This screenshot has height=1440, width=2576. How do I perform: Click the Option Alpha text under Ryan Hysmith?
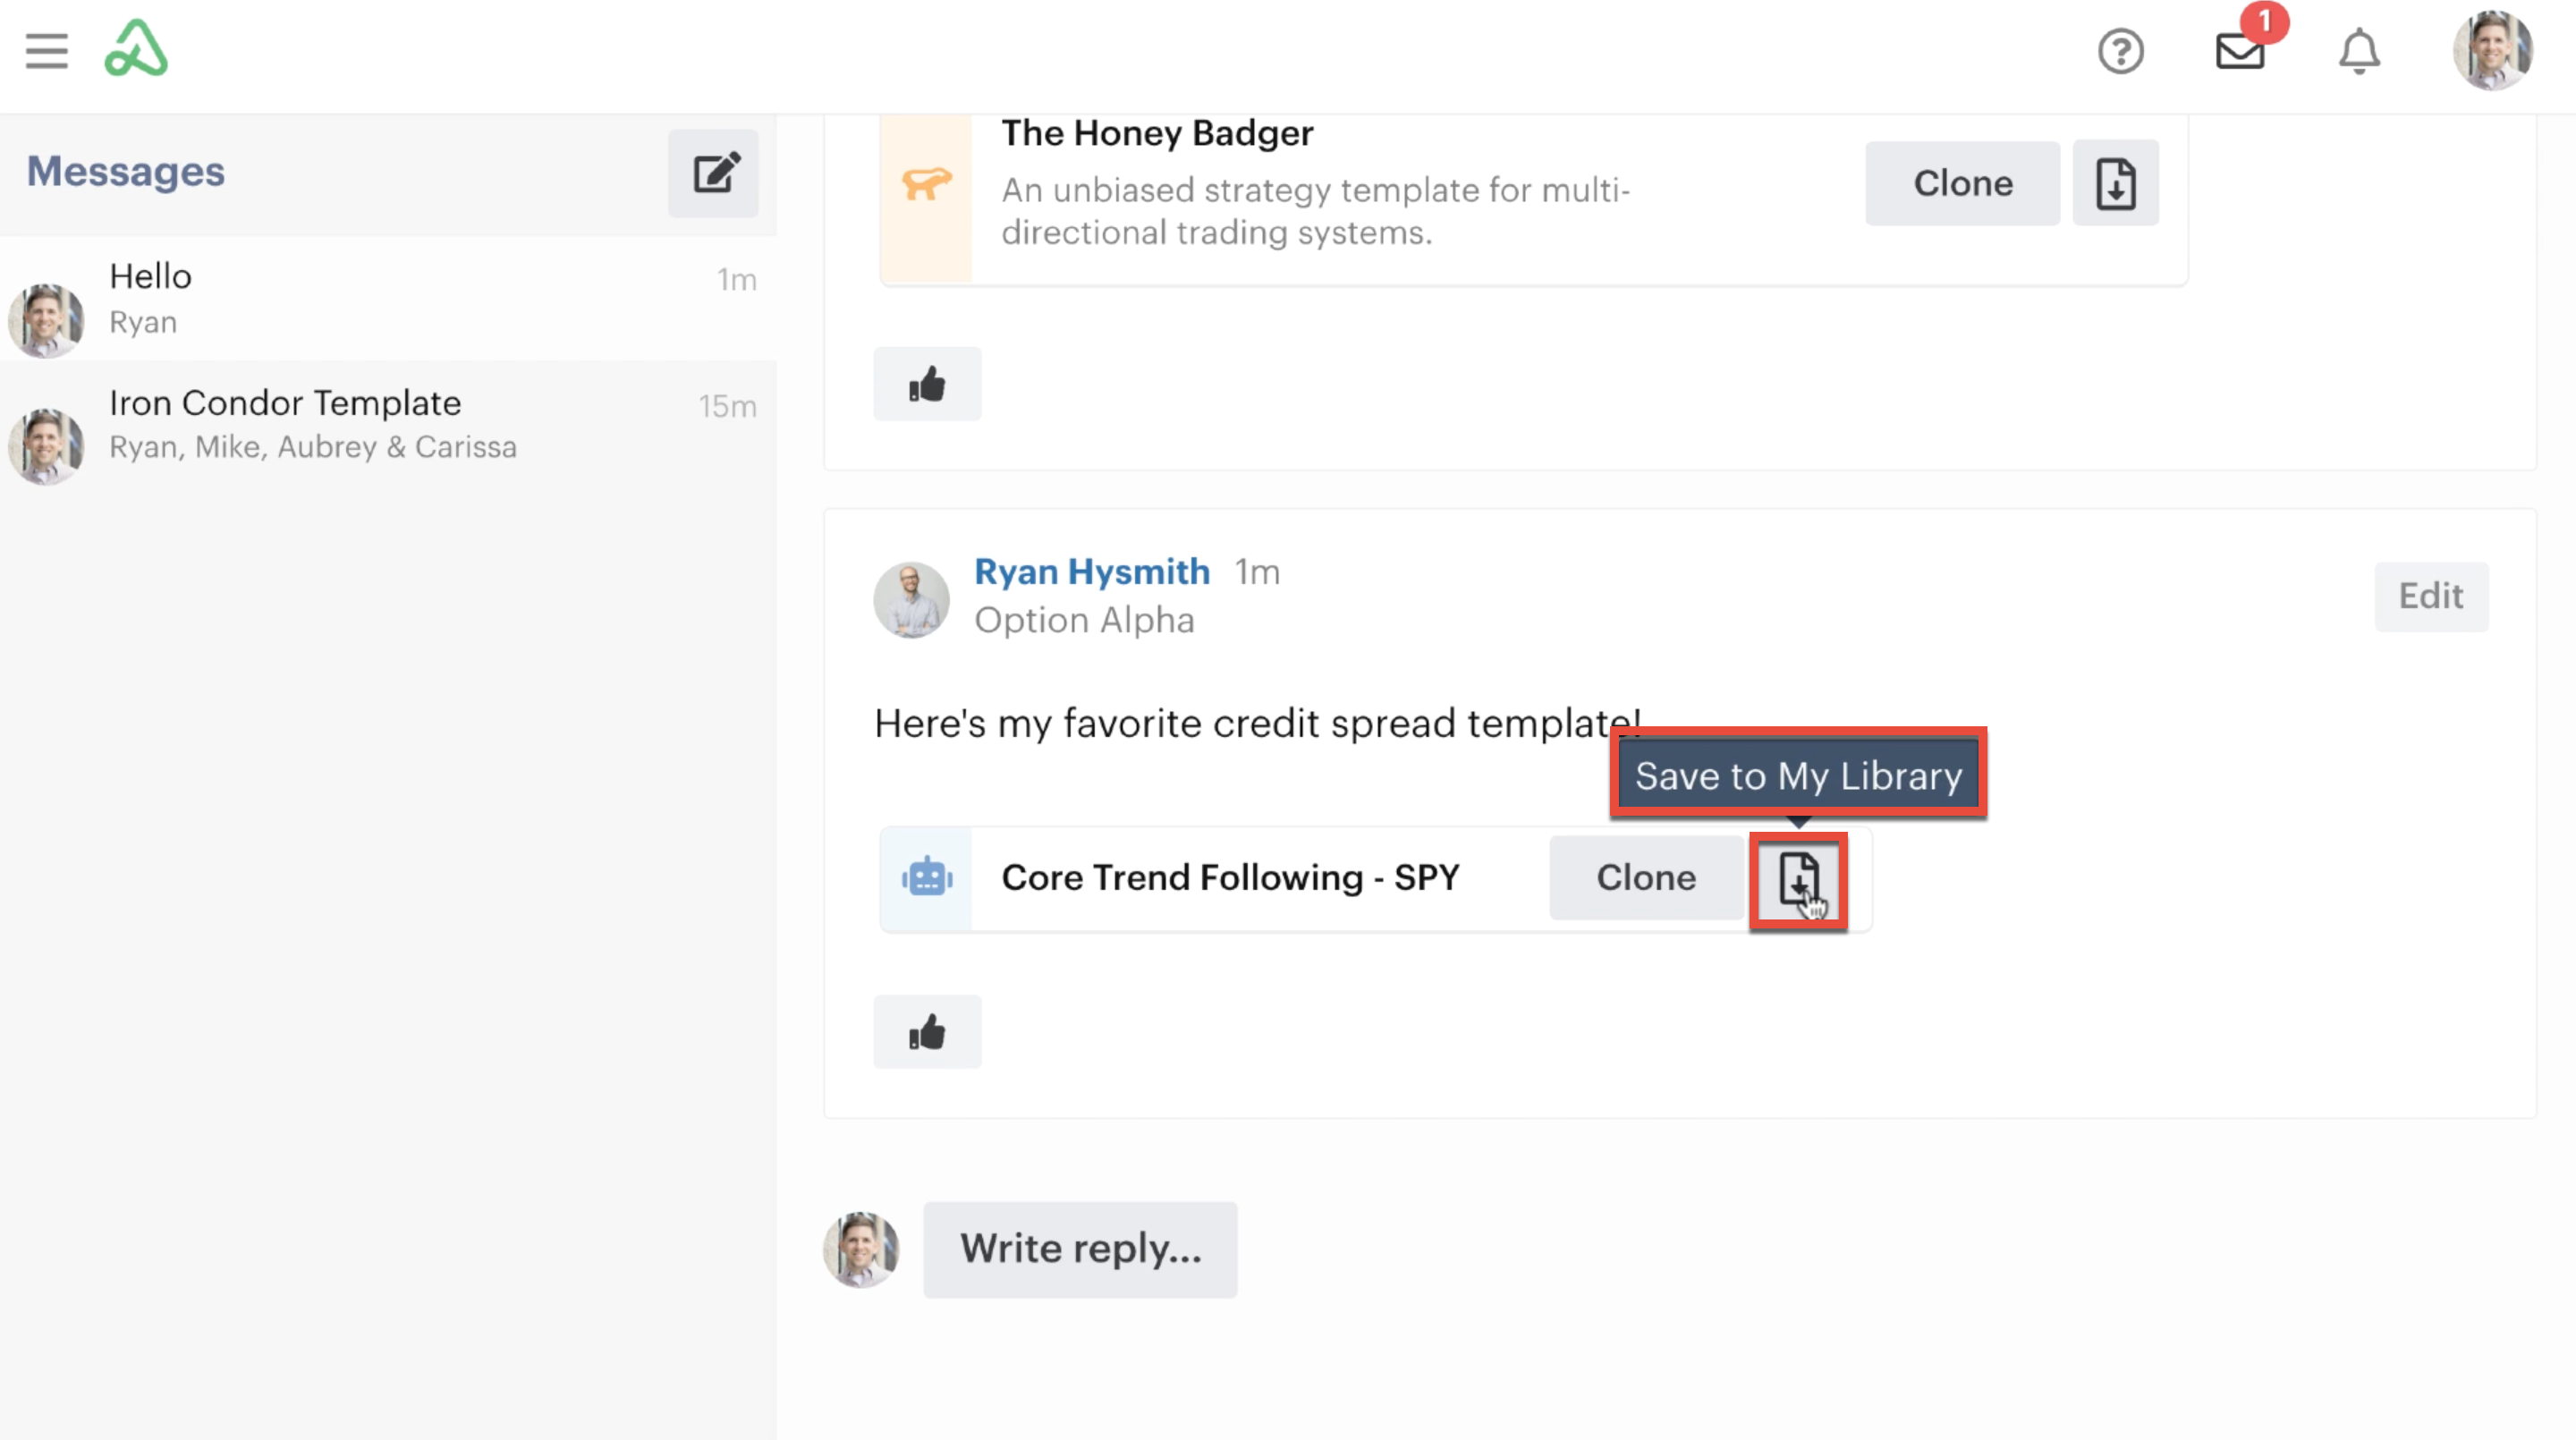tap(1084, 620)
